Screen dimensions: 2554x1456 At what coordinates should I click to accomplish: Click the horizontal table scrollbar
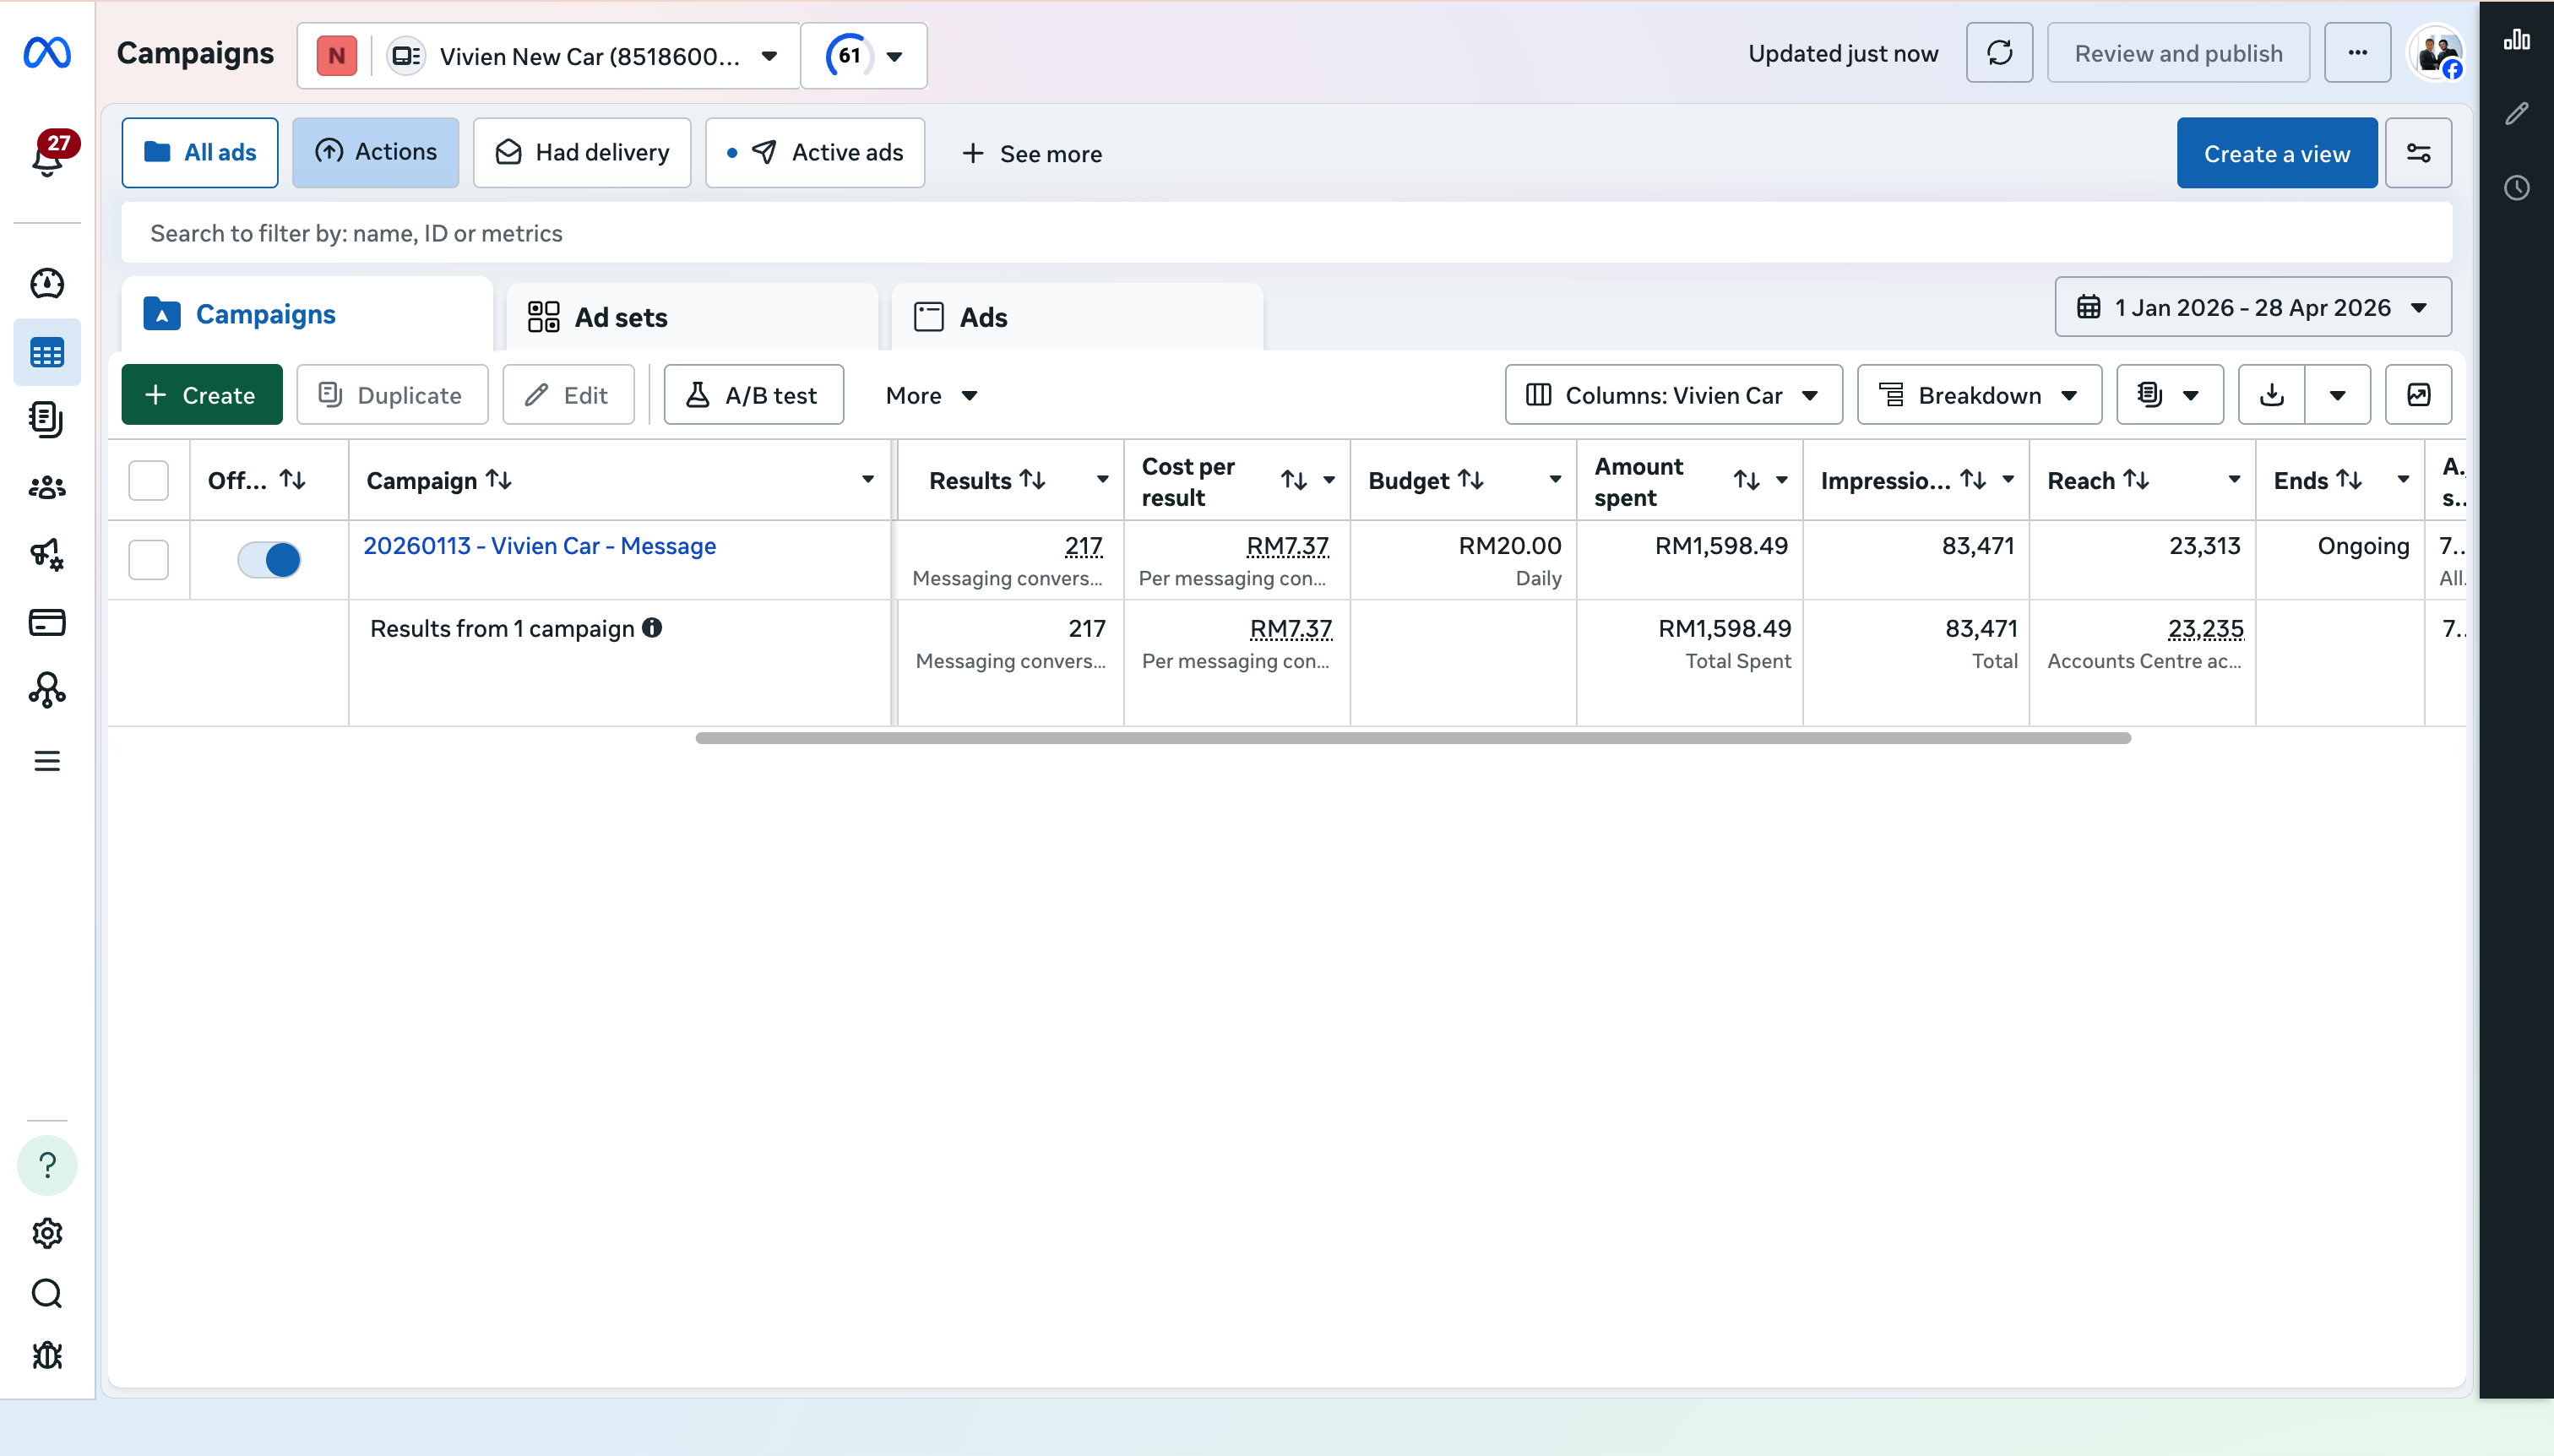pos(1413,738)
